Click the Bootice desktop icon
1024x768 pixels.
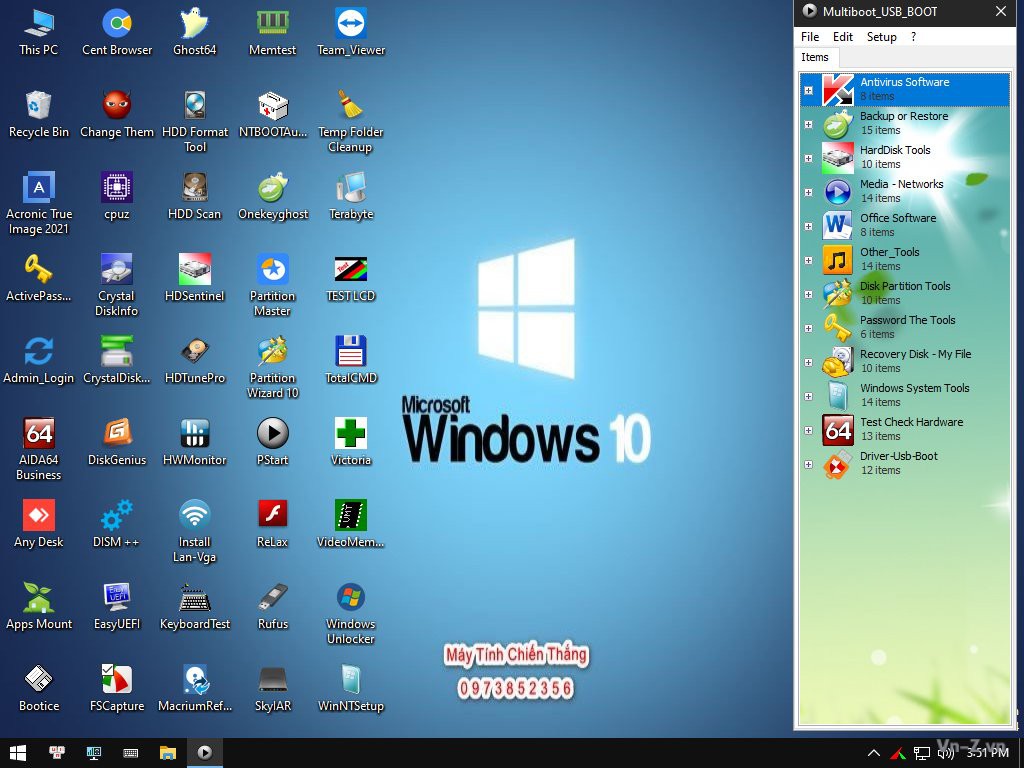tap(39, 687)
